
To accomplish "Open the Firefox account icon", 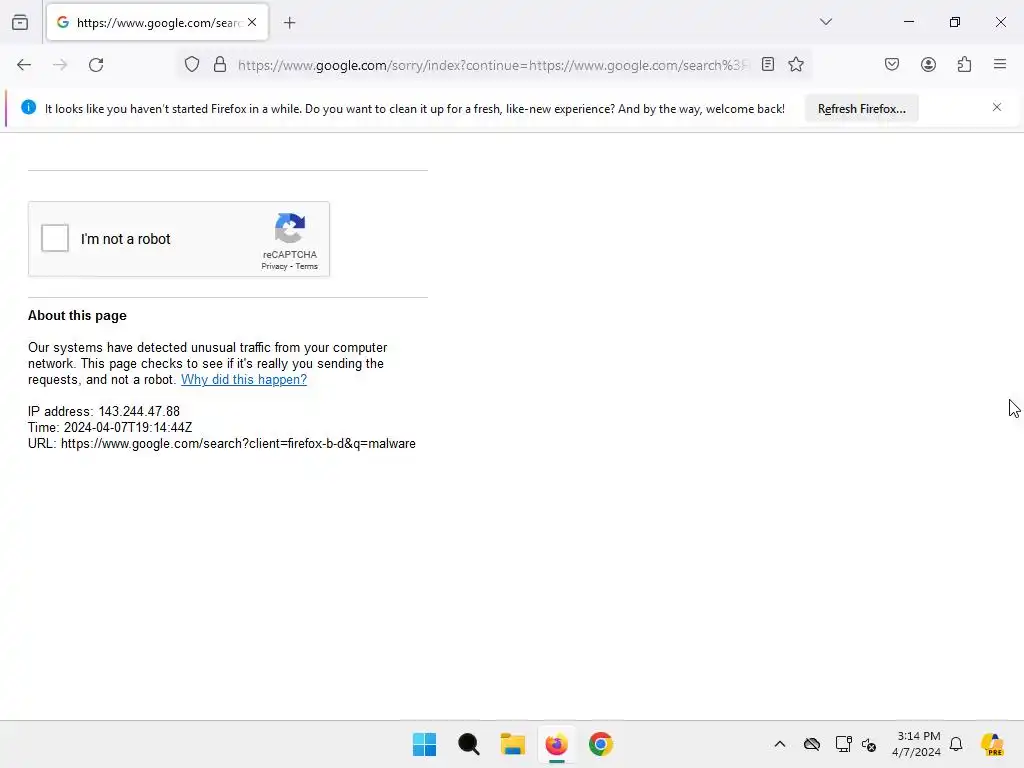I will 928,65.
